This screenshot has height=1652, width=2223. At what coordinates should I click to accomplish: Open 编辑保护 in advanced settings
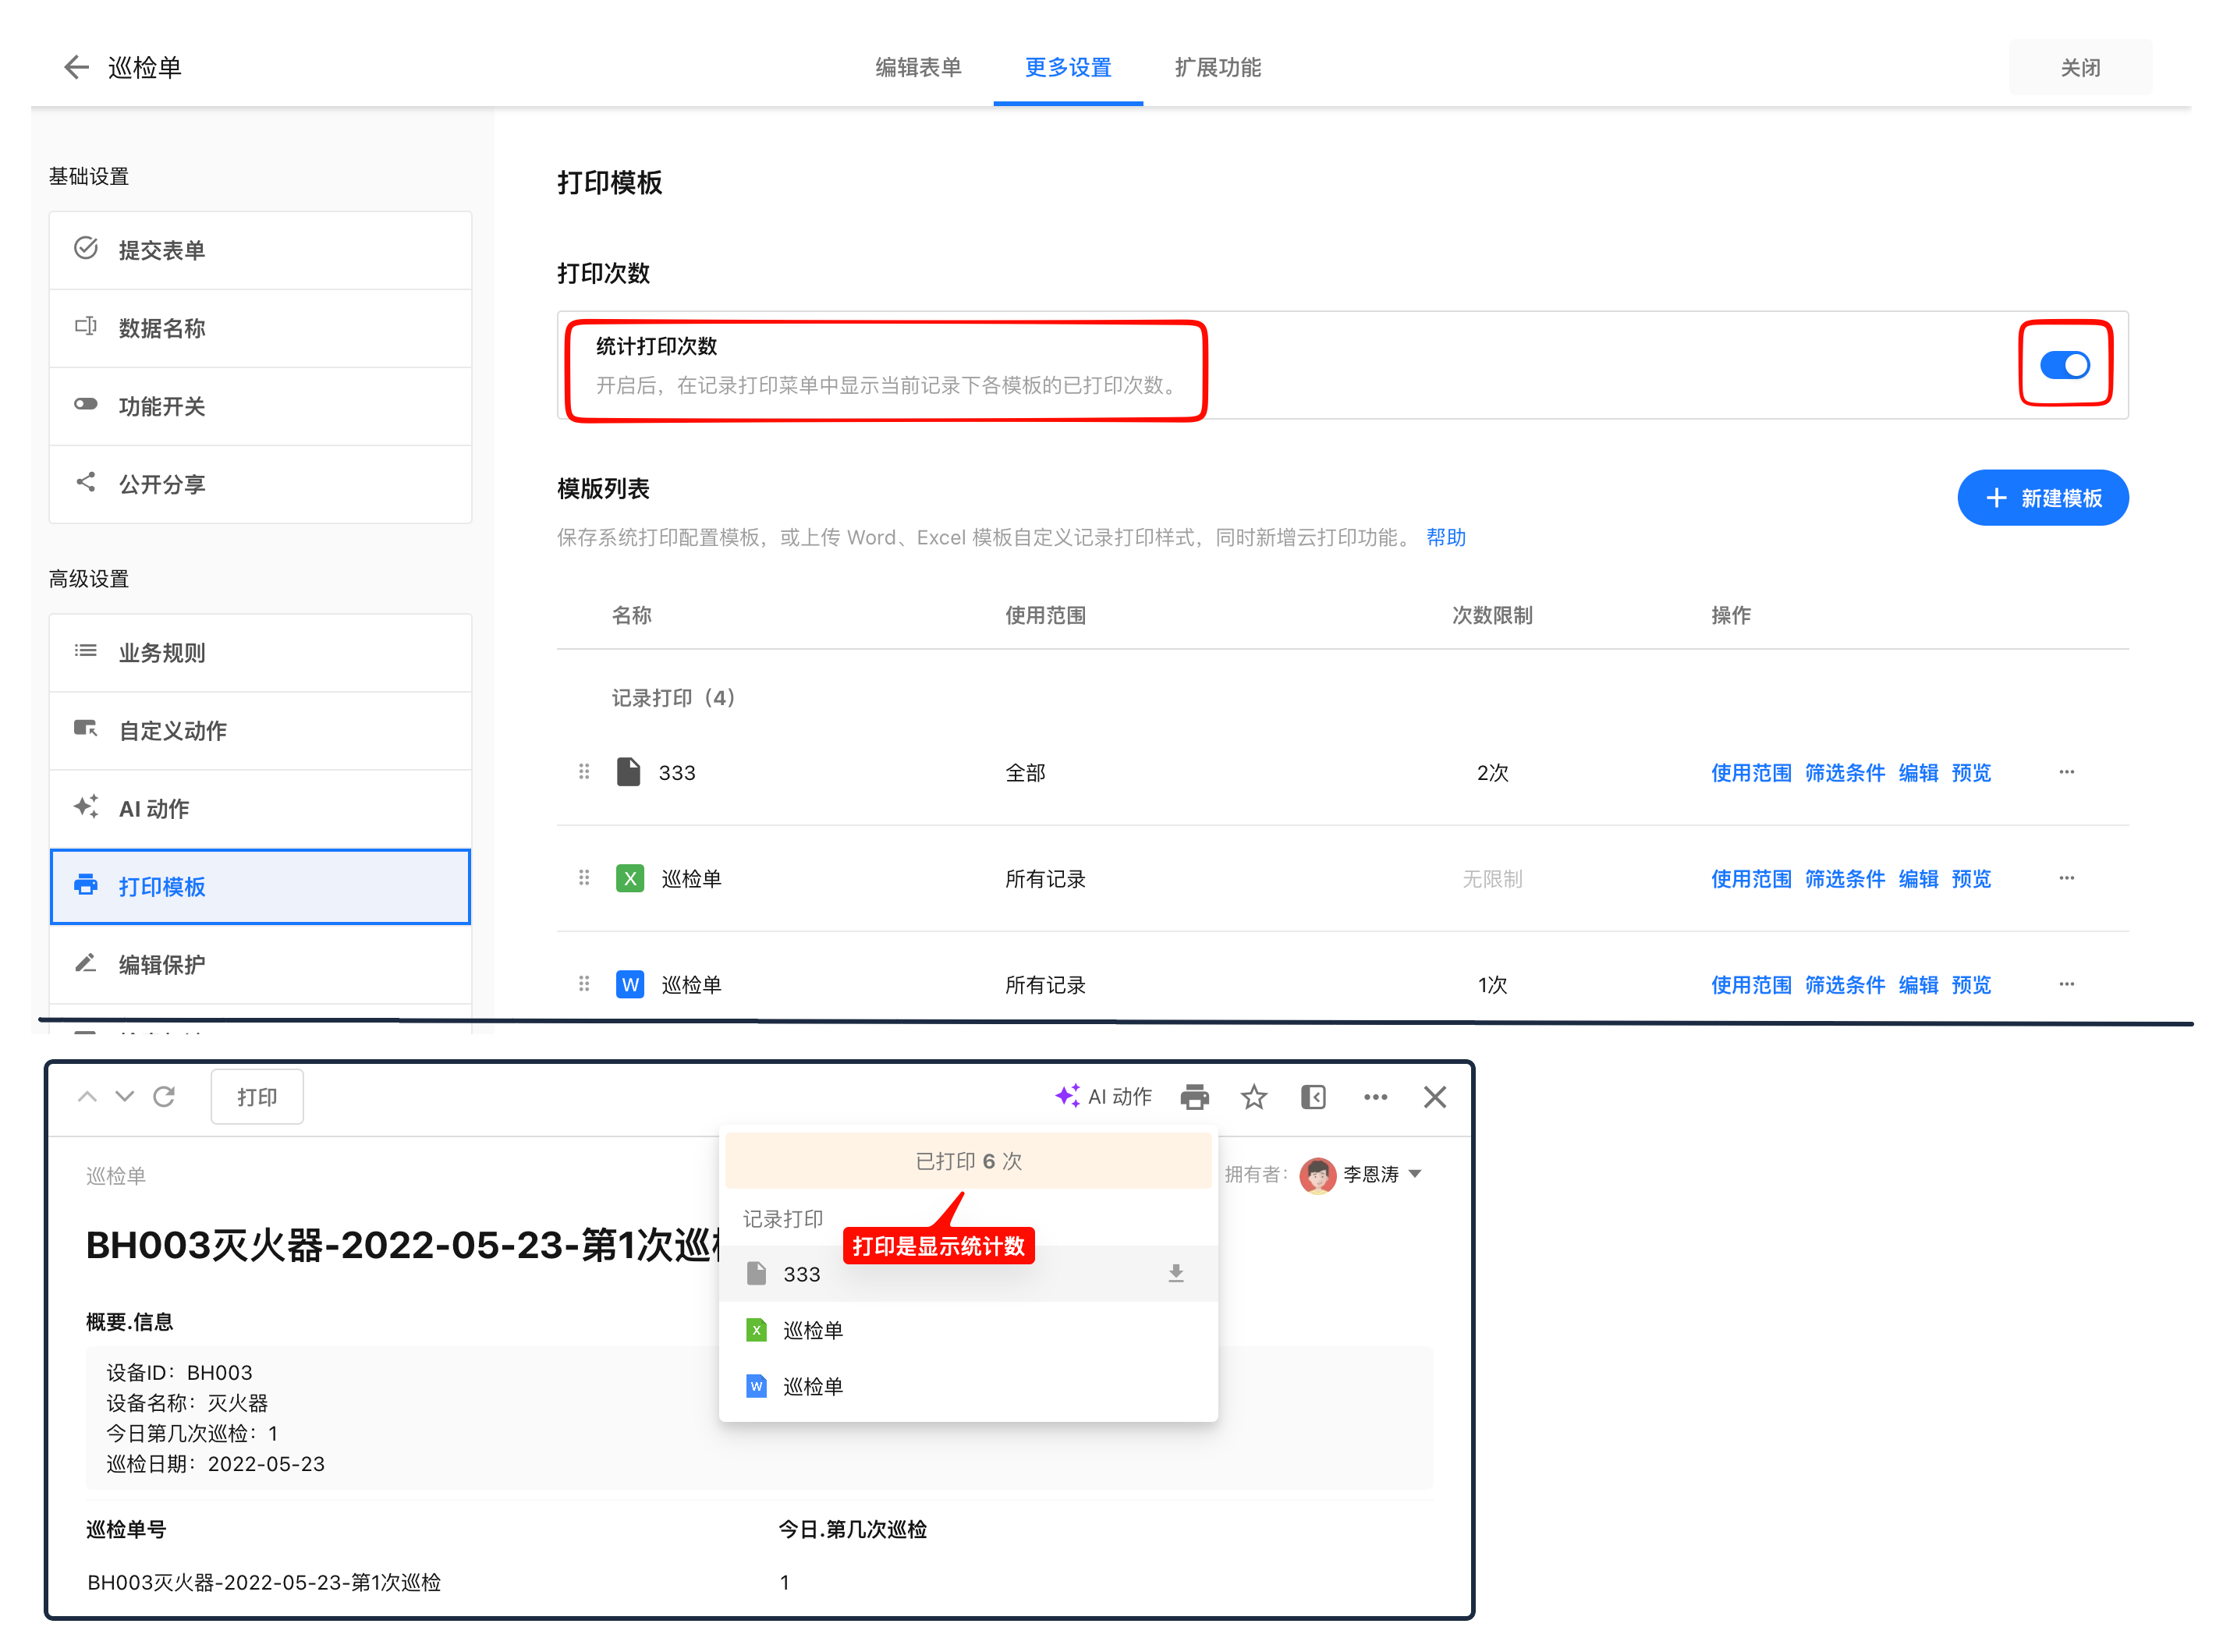tap(260, 965)
